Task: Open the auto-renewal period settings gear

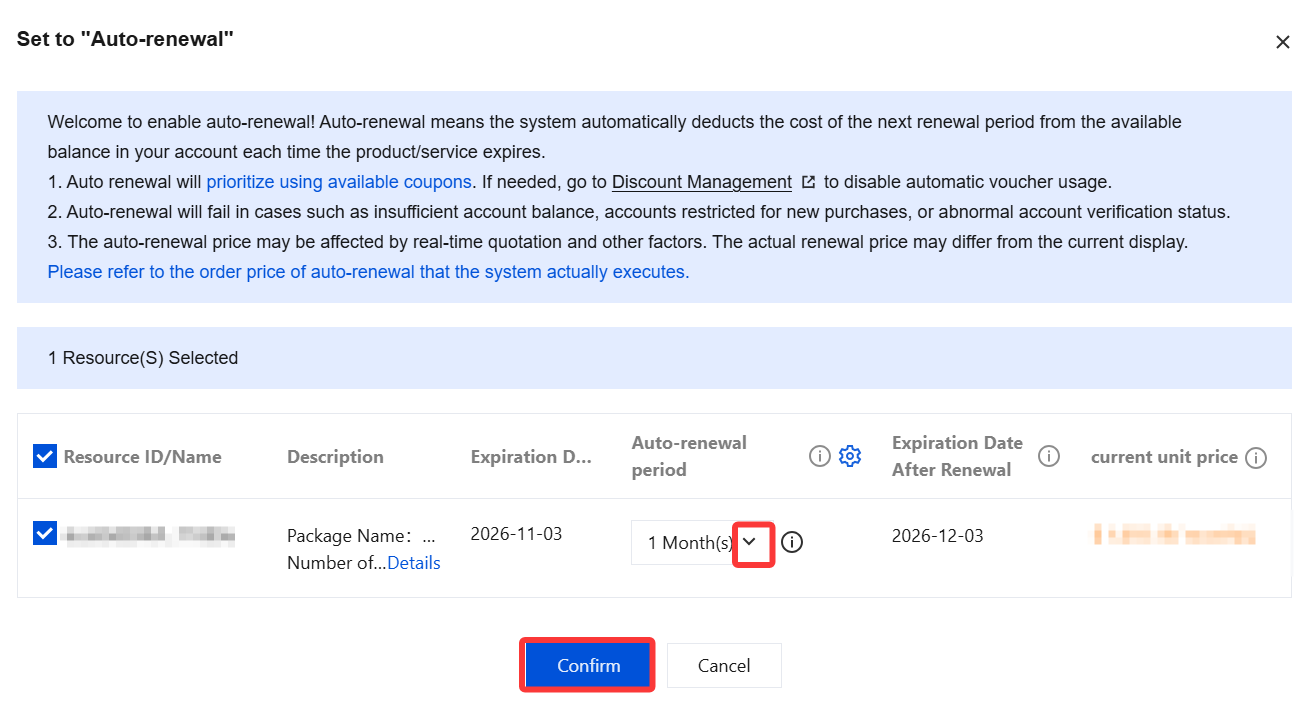Action: 850,456
